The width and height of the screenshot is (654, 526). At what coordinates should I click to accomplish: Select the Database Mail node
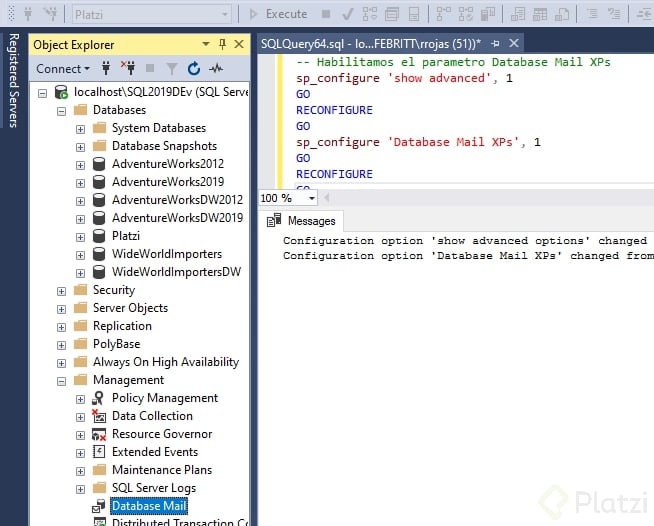[149, 506]
